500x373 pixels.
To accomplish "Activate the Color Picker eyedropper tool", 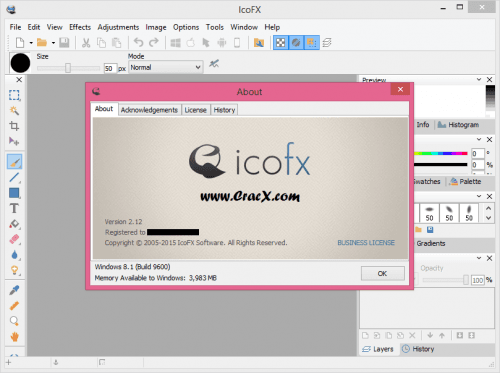I will pyautogui.click(x=14, y=290).
